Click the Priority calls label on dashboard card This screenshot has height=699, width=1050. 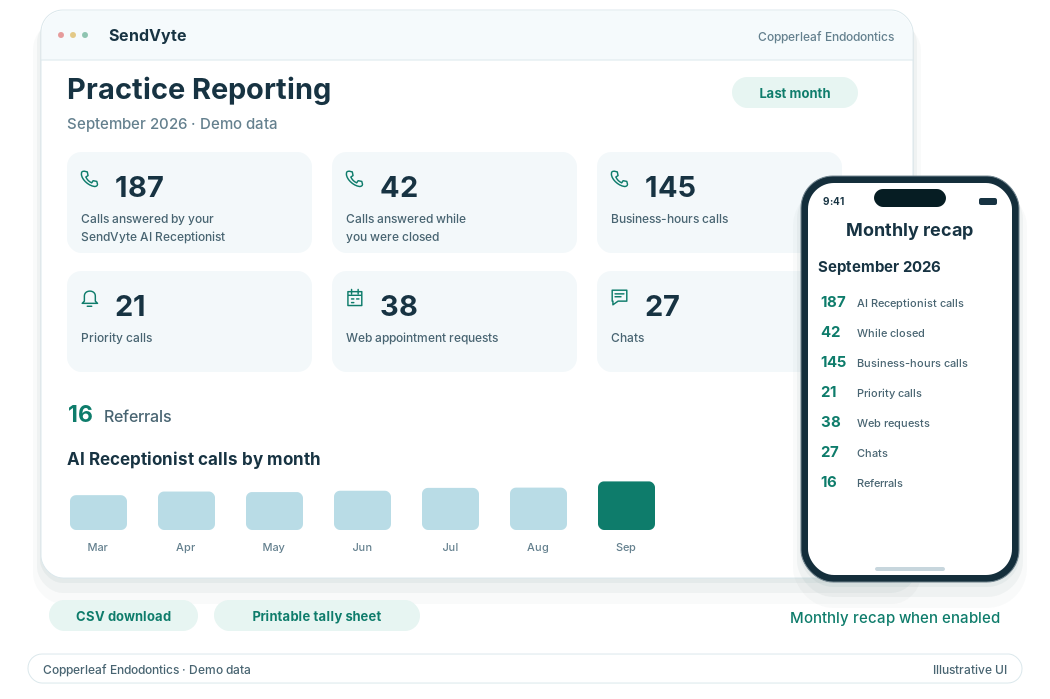pyautogui.click(x=117, y=338)
